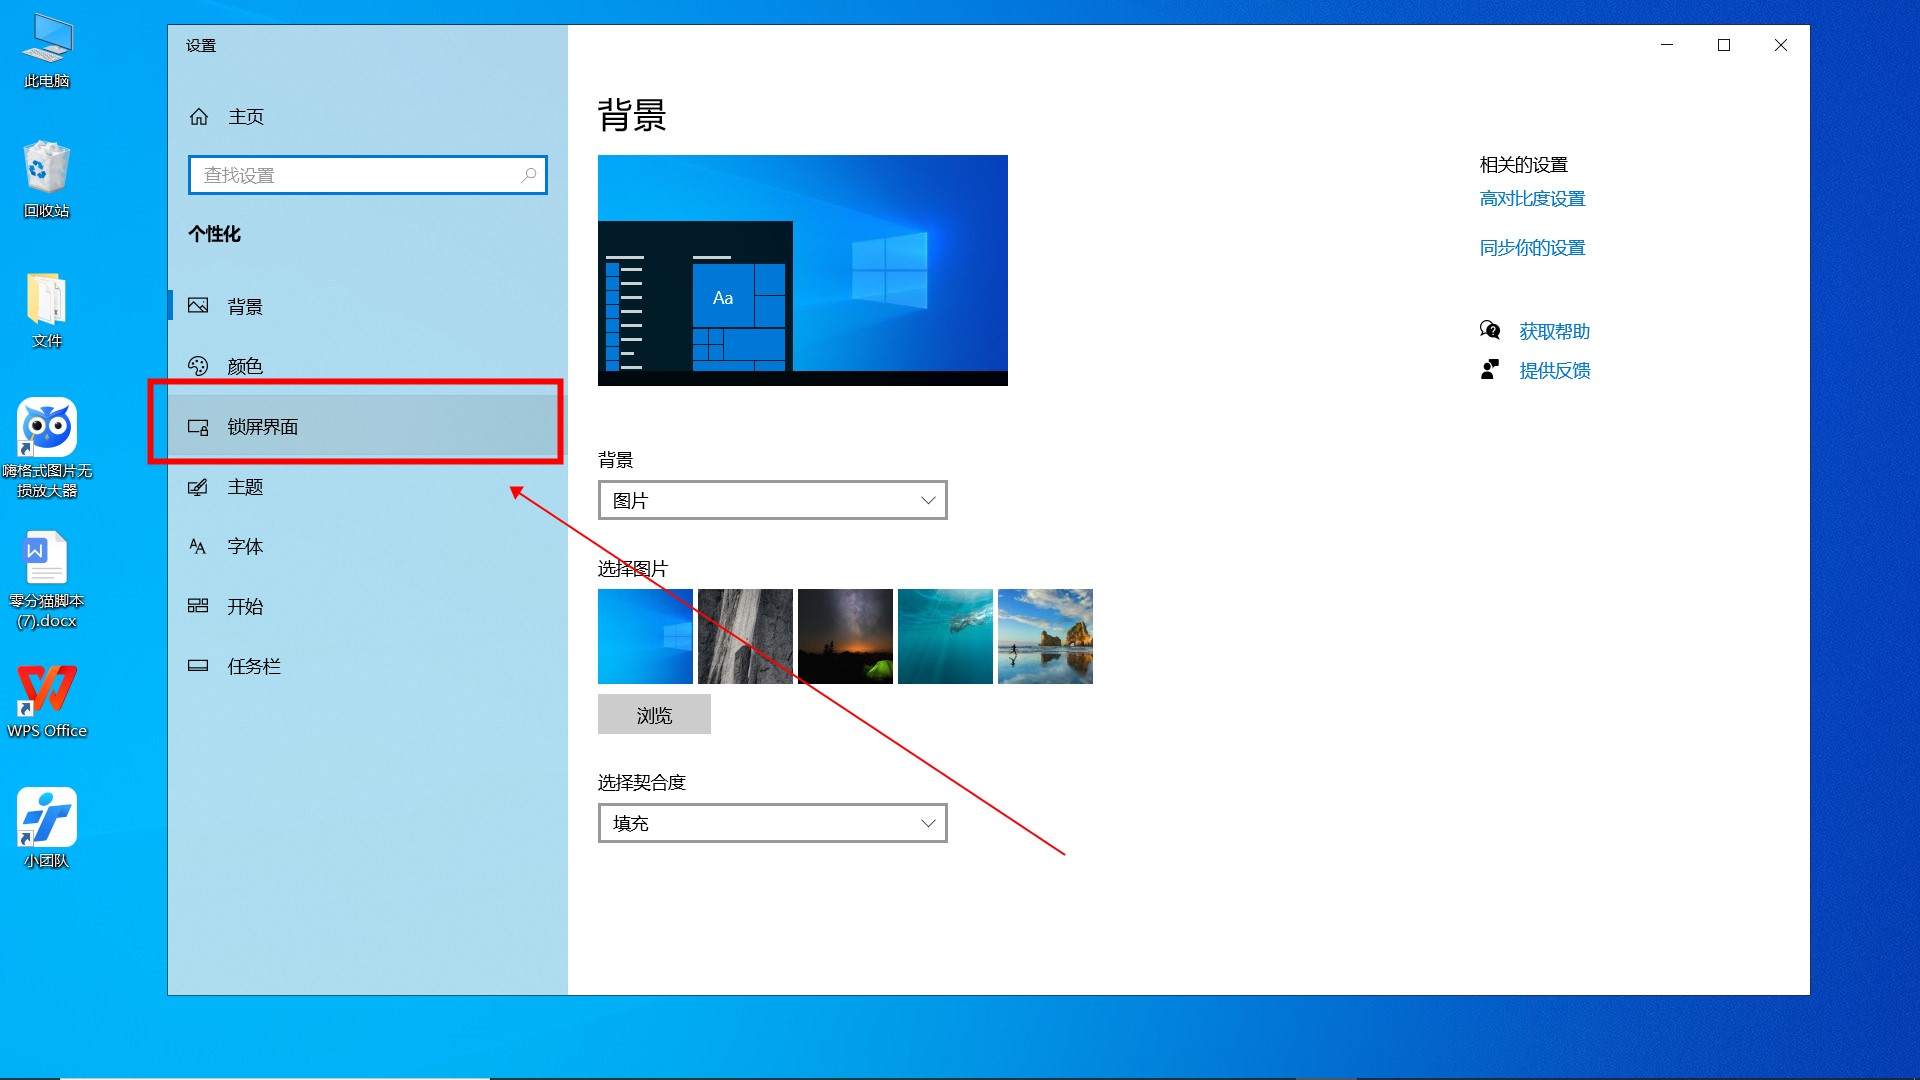Open 同步你的设置 link
Screen dimensions: 1920x1080
pyautogui.click(x=1532, y=248)
